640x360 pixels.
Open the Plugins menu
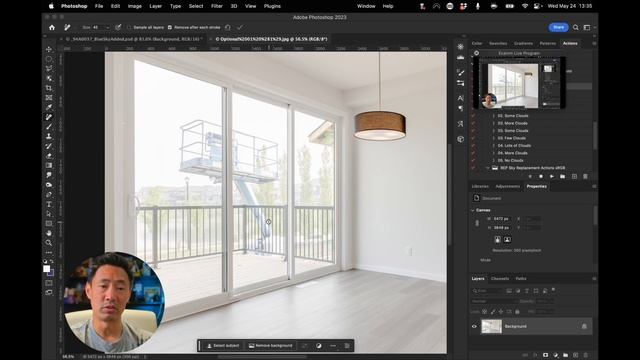point(272,6)
